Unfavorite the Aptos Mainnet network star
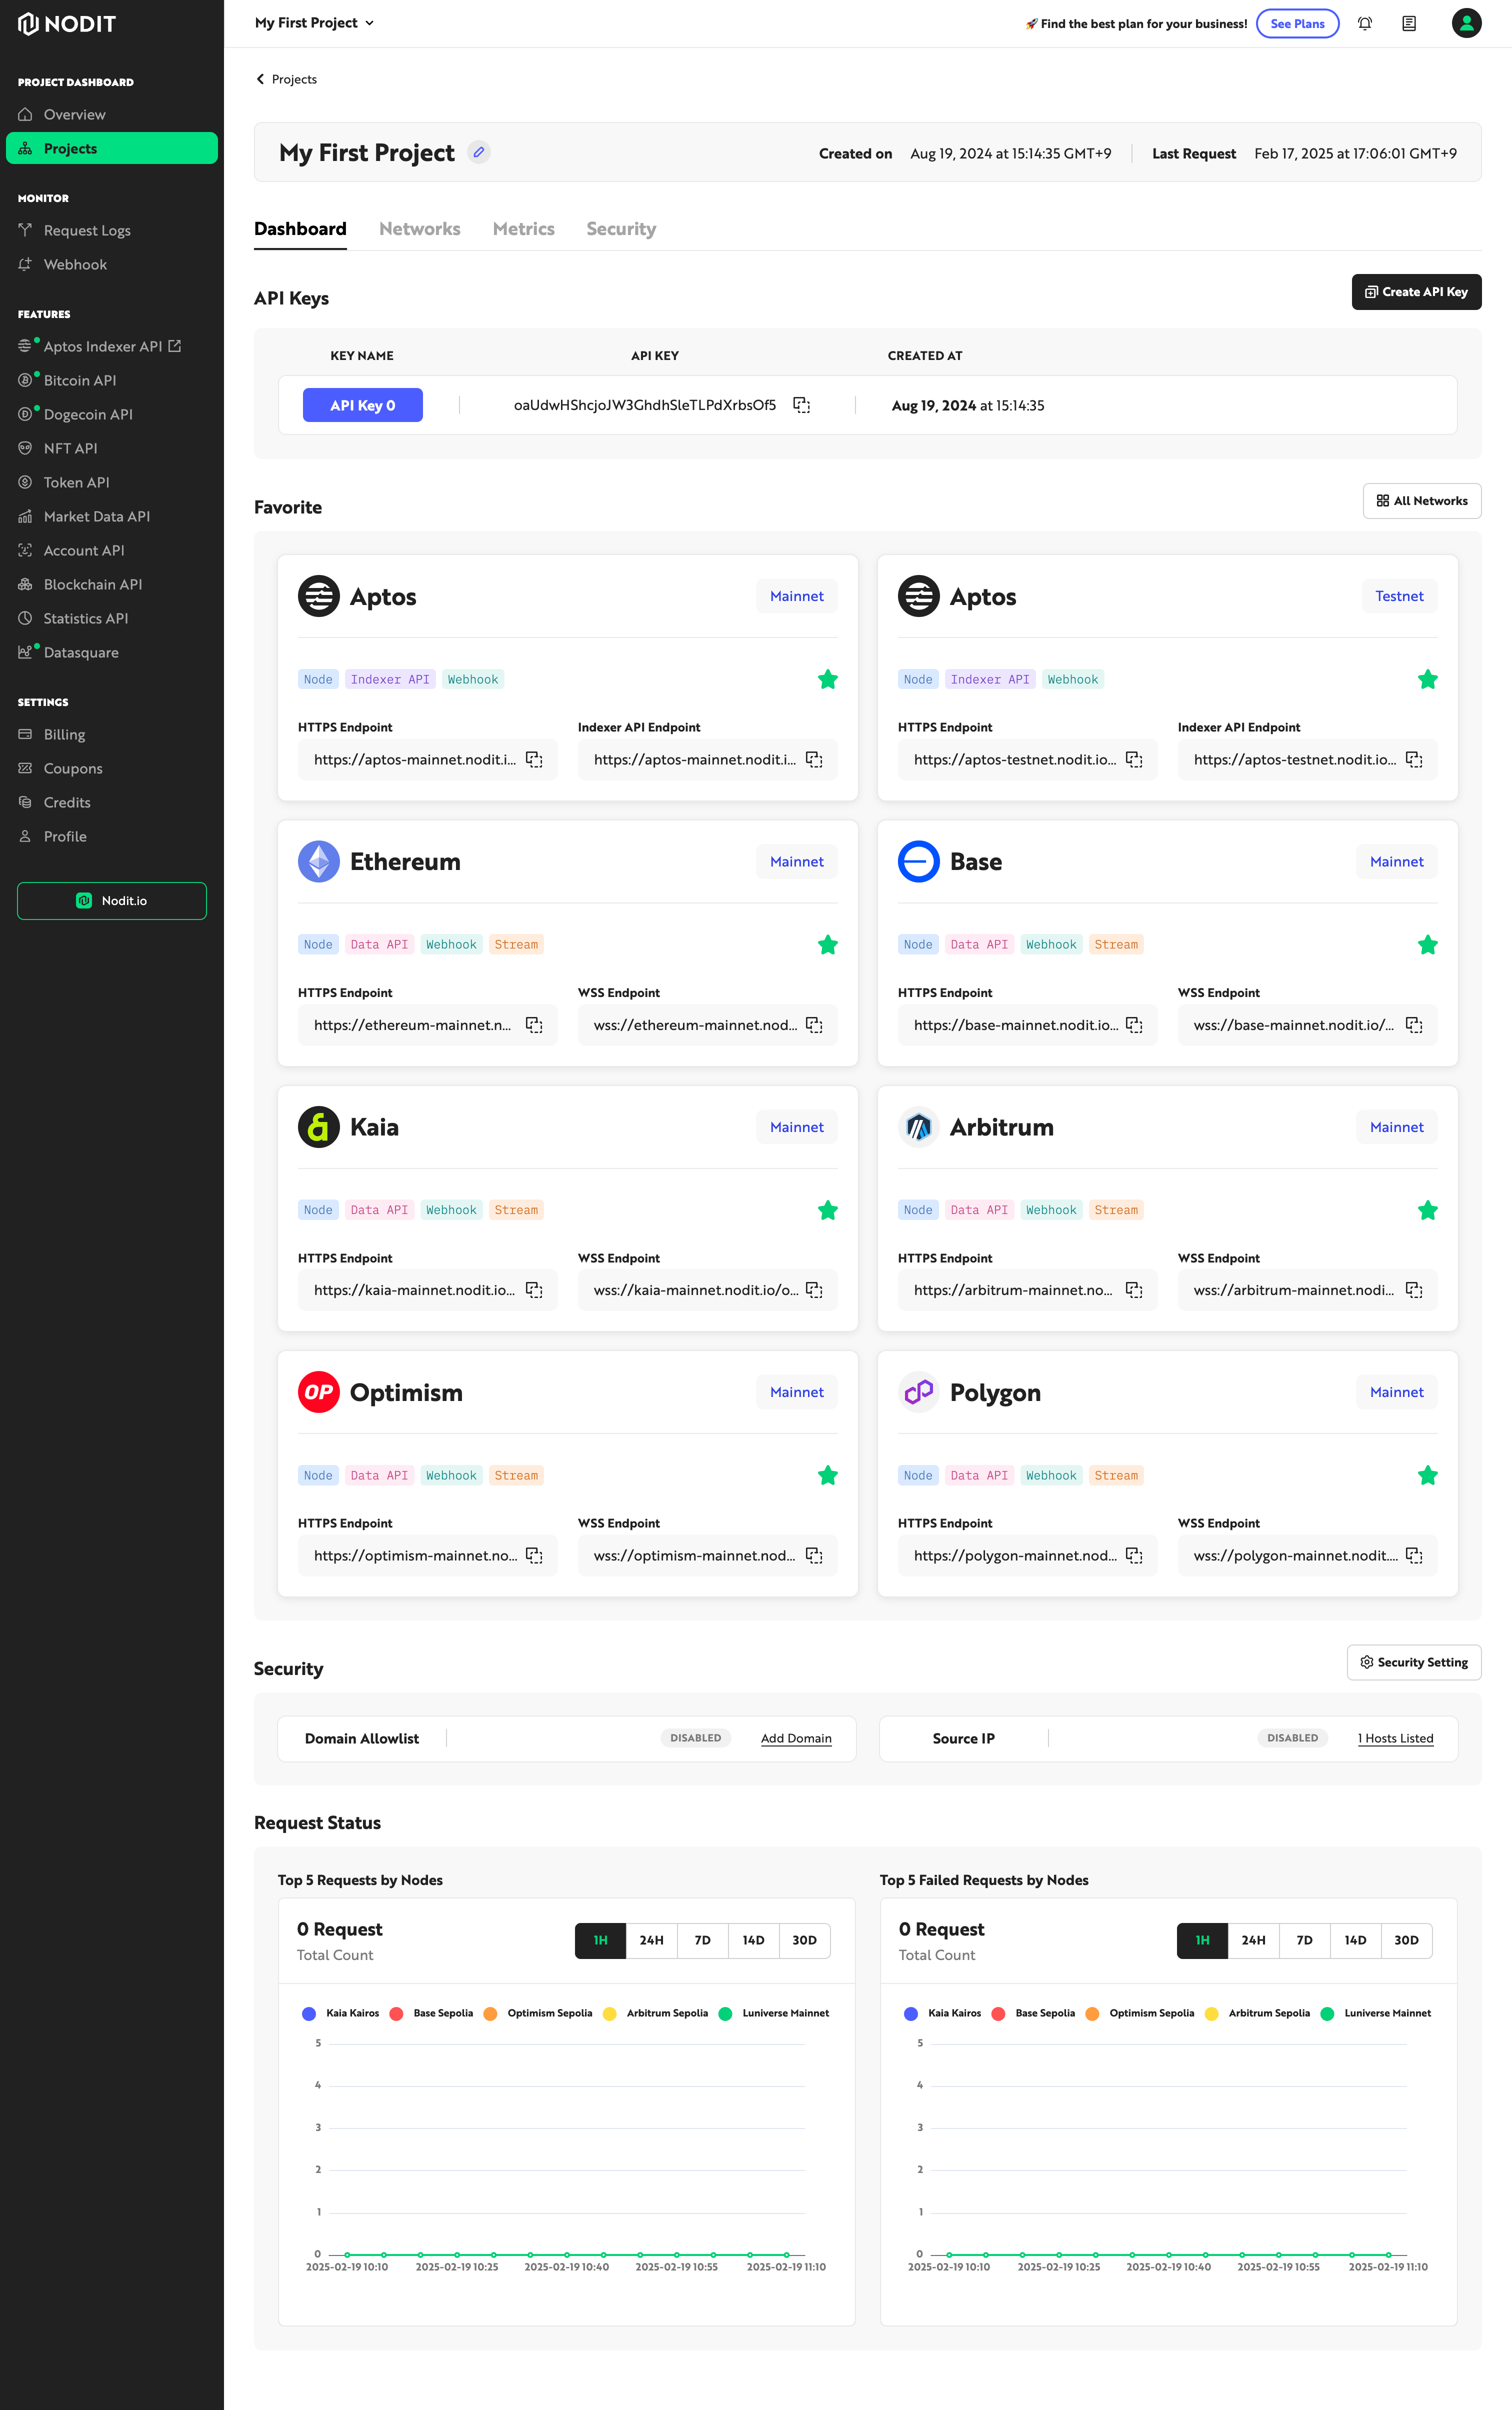Screen dimensions: 1512x2410 point(828,679)
